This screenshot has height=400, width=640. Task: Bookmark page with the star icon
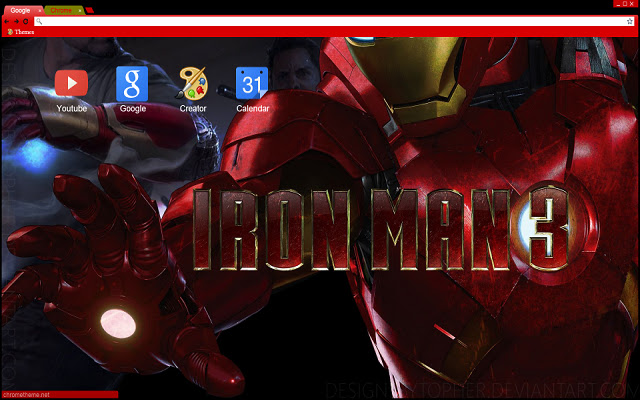click(x=630, y=21)
